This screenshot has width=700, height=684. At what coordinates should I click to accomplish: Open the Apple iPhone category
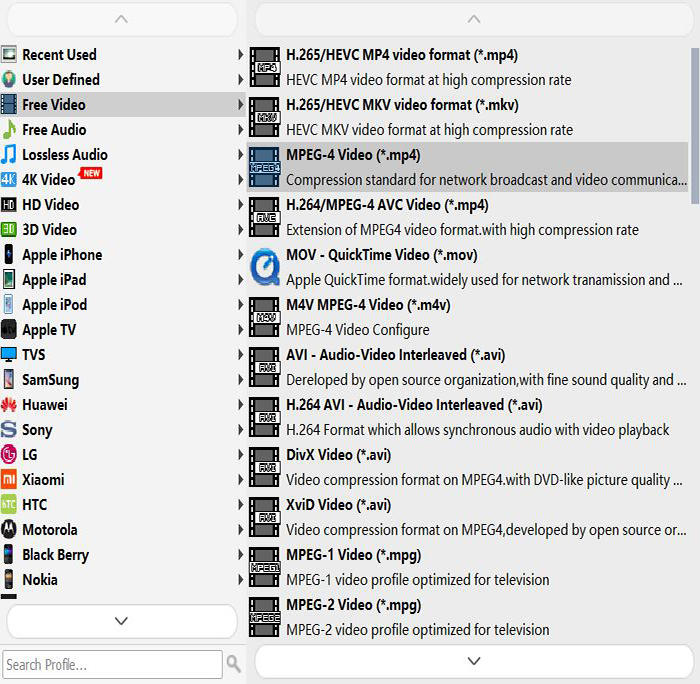123,254
